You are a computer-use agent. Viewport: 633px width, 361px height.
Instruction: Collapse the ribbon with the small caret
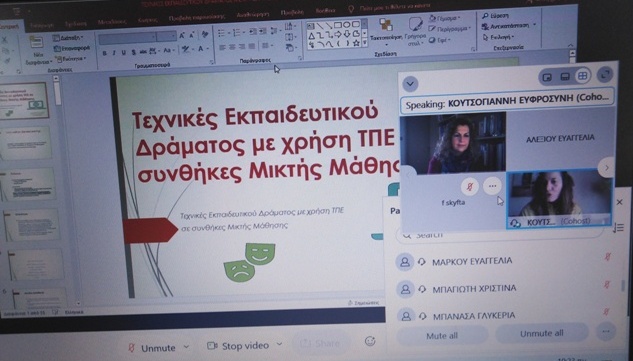tap(570, 46)
